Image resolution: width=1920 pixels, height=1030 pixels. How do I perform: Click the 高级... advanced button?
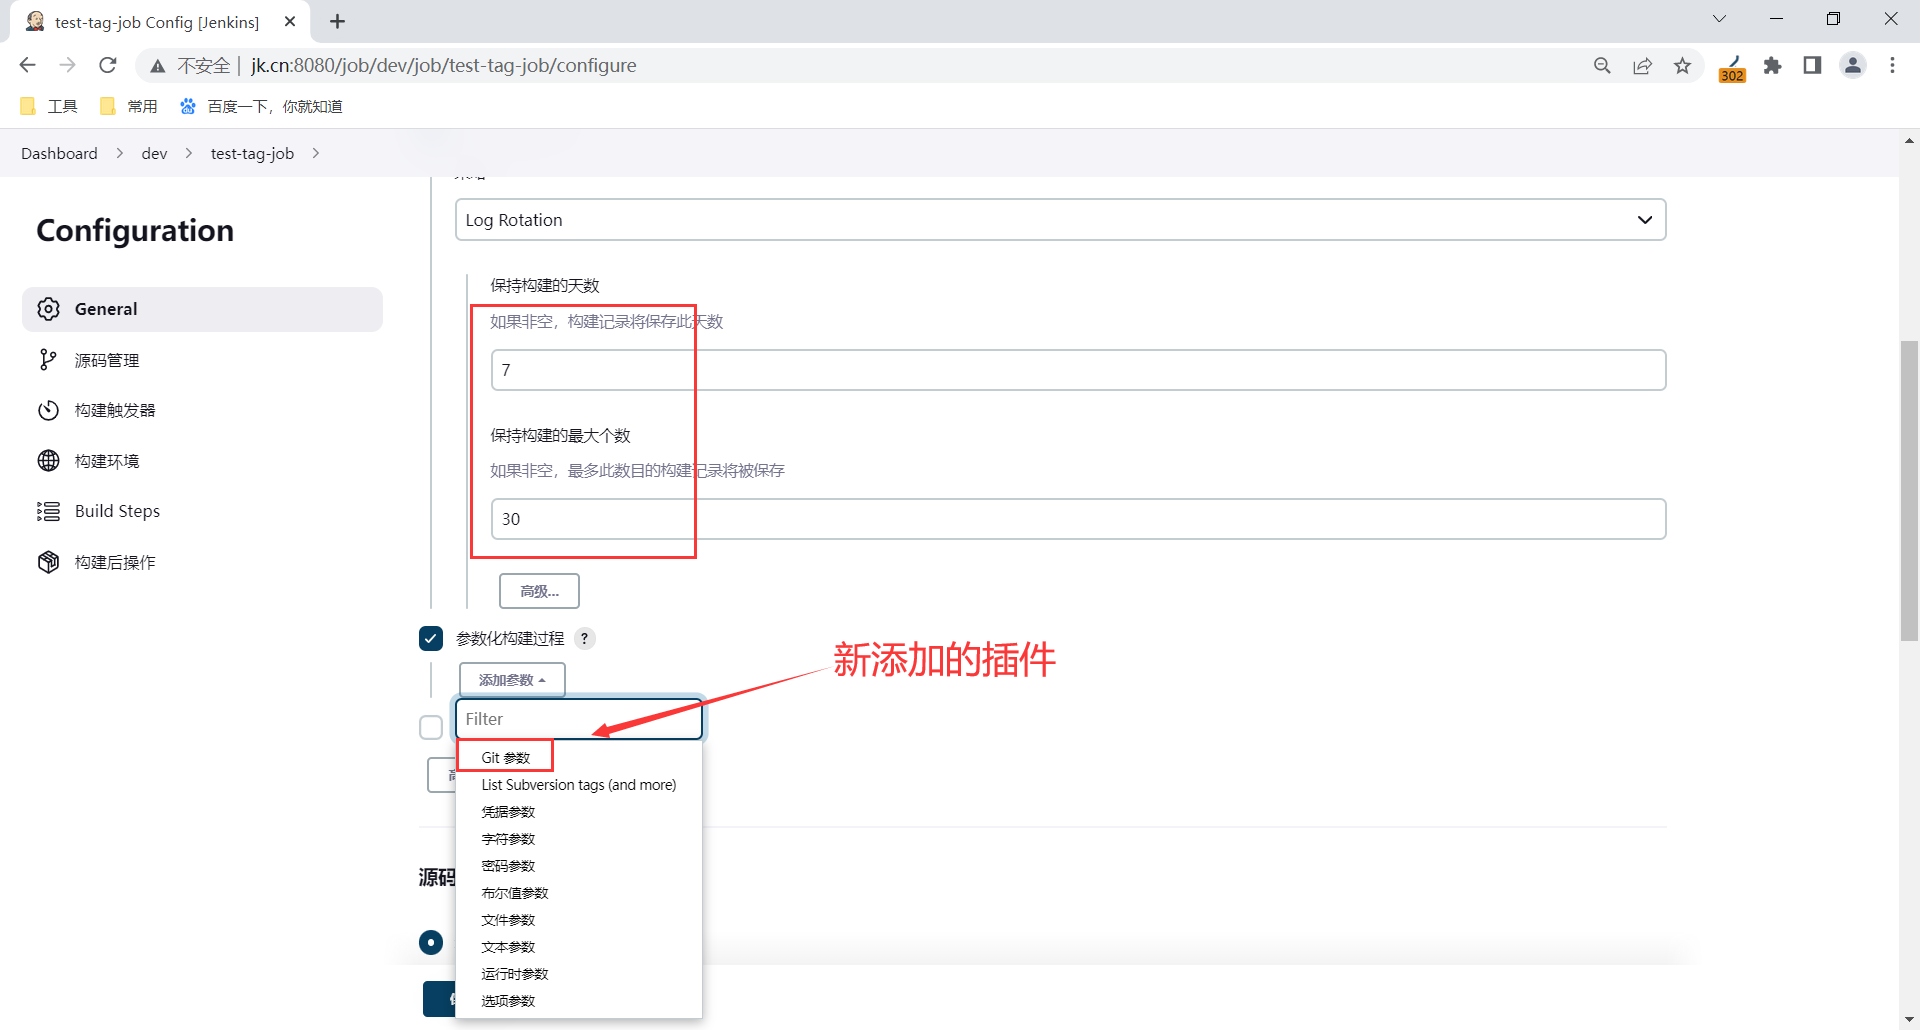[x=539, y=591]
